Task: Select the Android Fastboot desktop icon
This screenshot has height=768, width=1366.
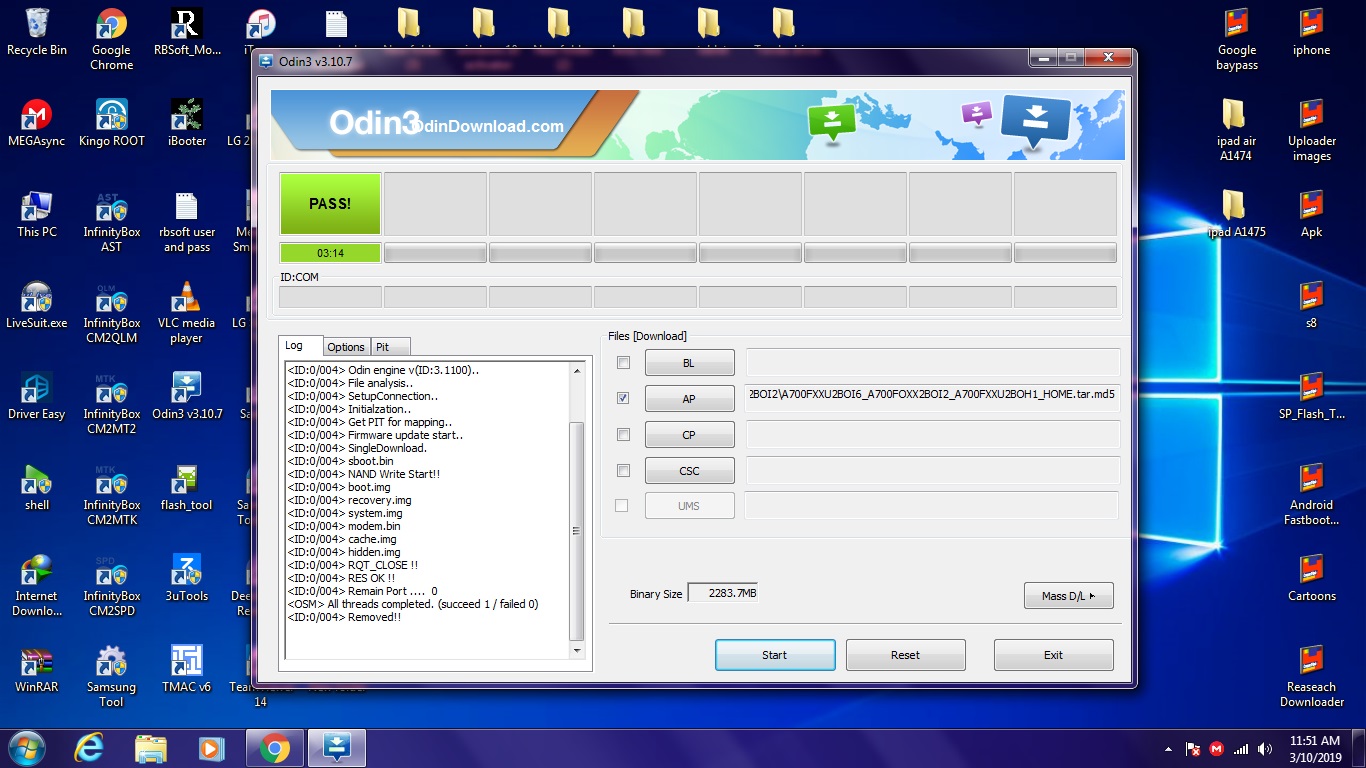Action: pyautogui.click(x=1312, y=494)
